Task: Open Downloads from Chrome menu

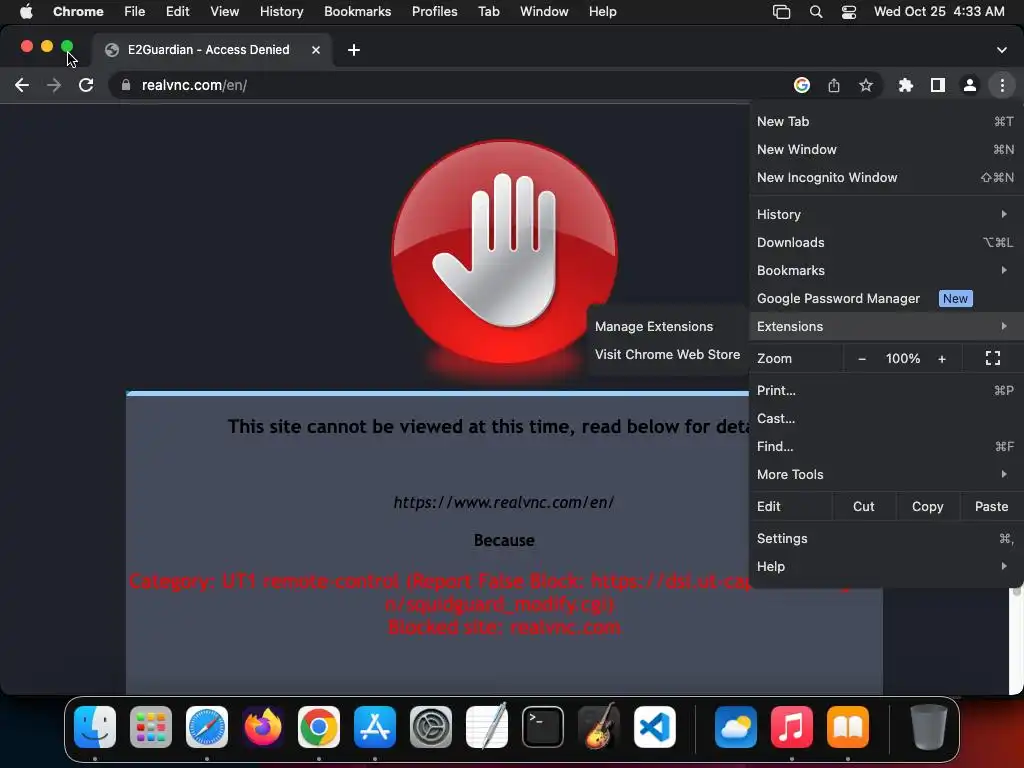Action: 885,242
